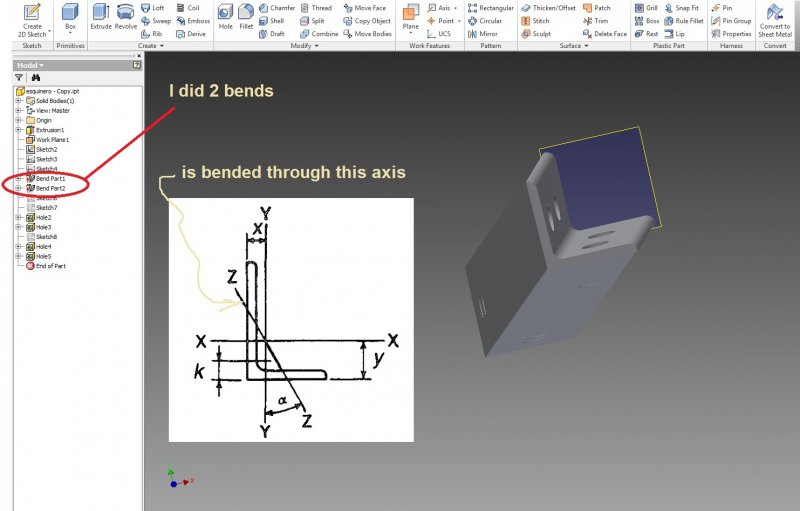Click the binoculars find icon in browser
The width and height of the screenshot is (800, 511).
coord(36,78)
